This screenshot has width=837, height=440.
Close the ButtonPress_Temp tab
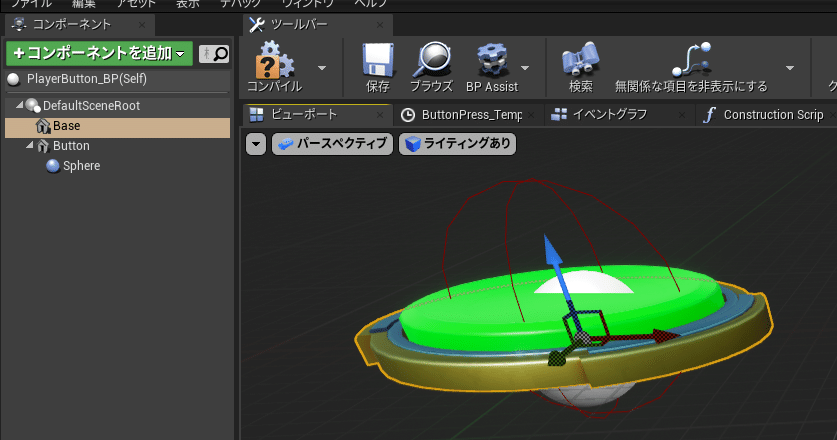point(531,115)
